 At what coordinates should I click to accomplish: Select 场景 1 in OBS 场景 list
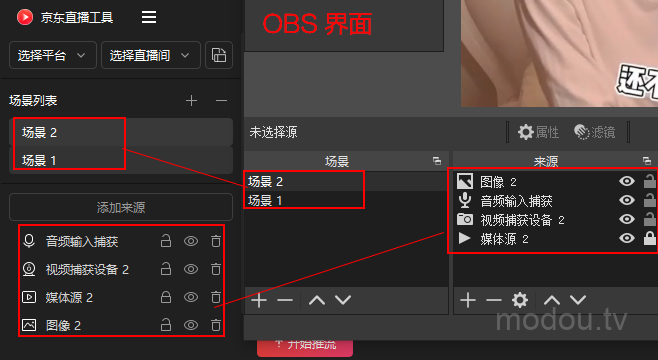[346, 200]
